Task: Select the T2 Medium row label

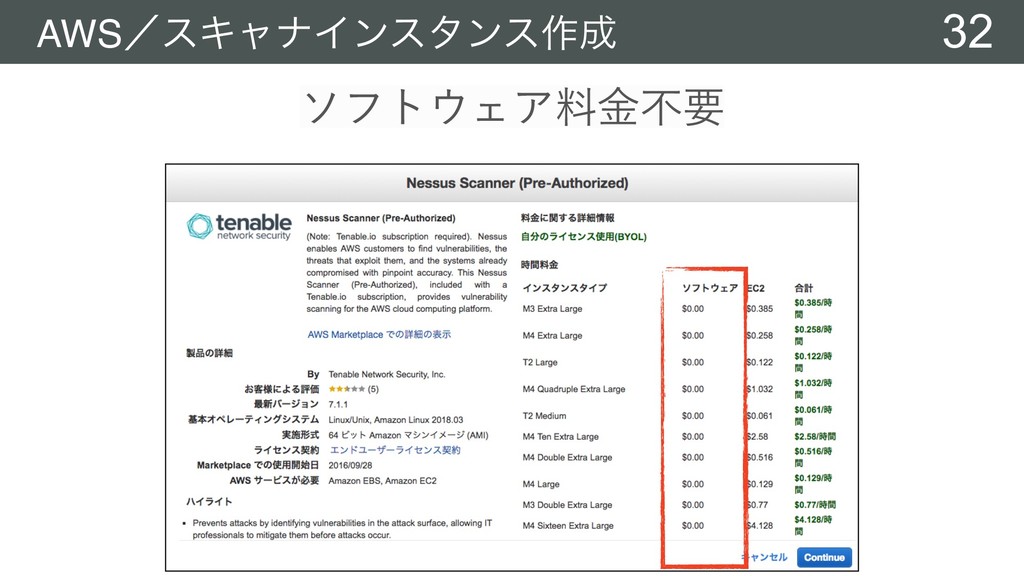Action: (x=545, y=416)
